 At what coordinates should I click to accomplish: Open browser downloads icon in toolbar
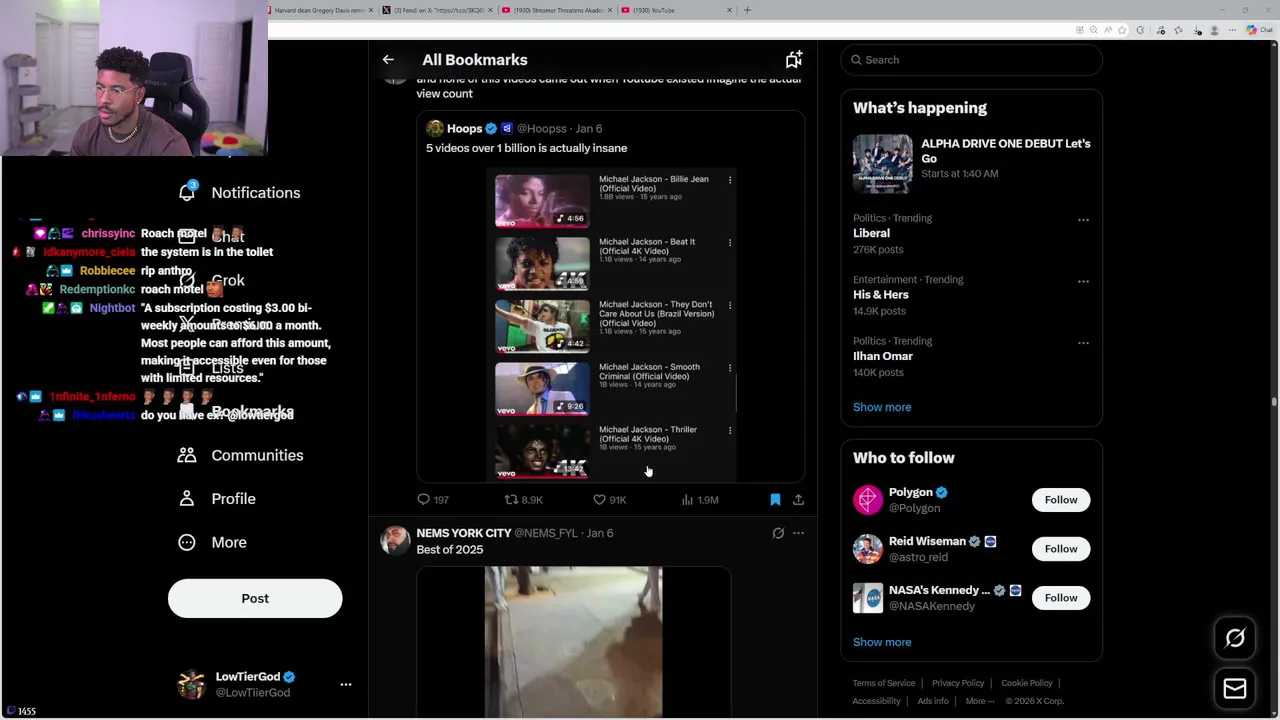(1200, 30)
